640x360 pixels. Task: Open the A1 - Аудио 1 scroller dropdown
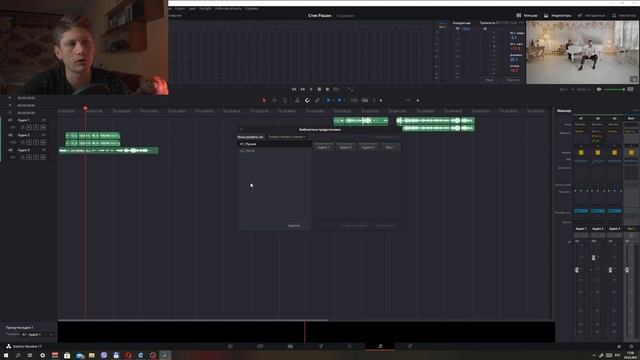pyautogui.click(x=38, y=334)
